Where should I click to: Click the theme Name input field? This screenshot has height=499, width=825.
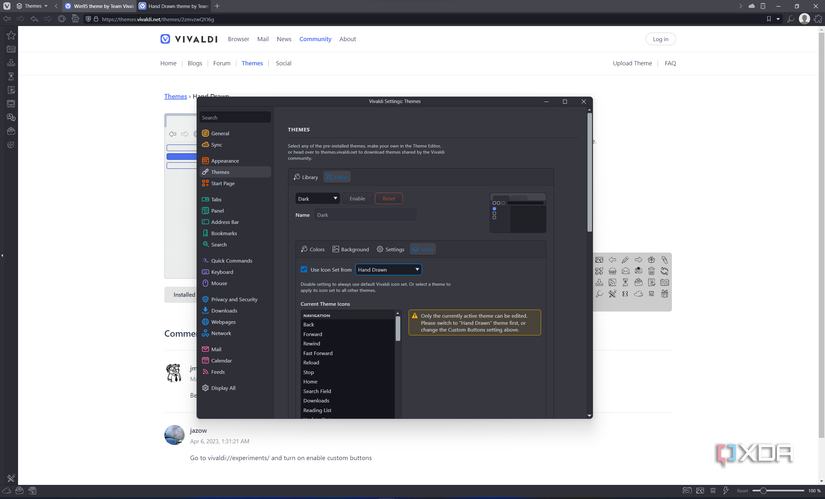(365, 215)
